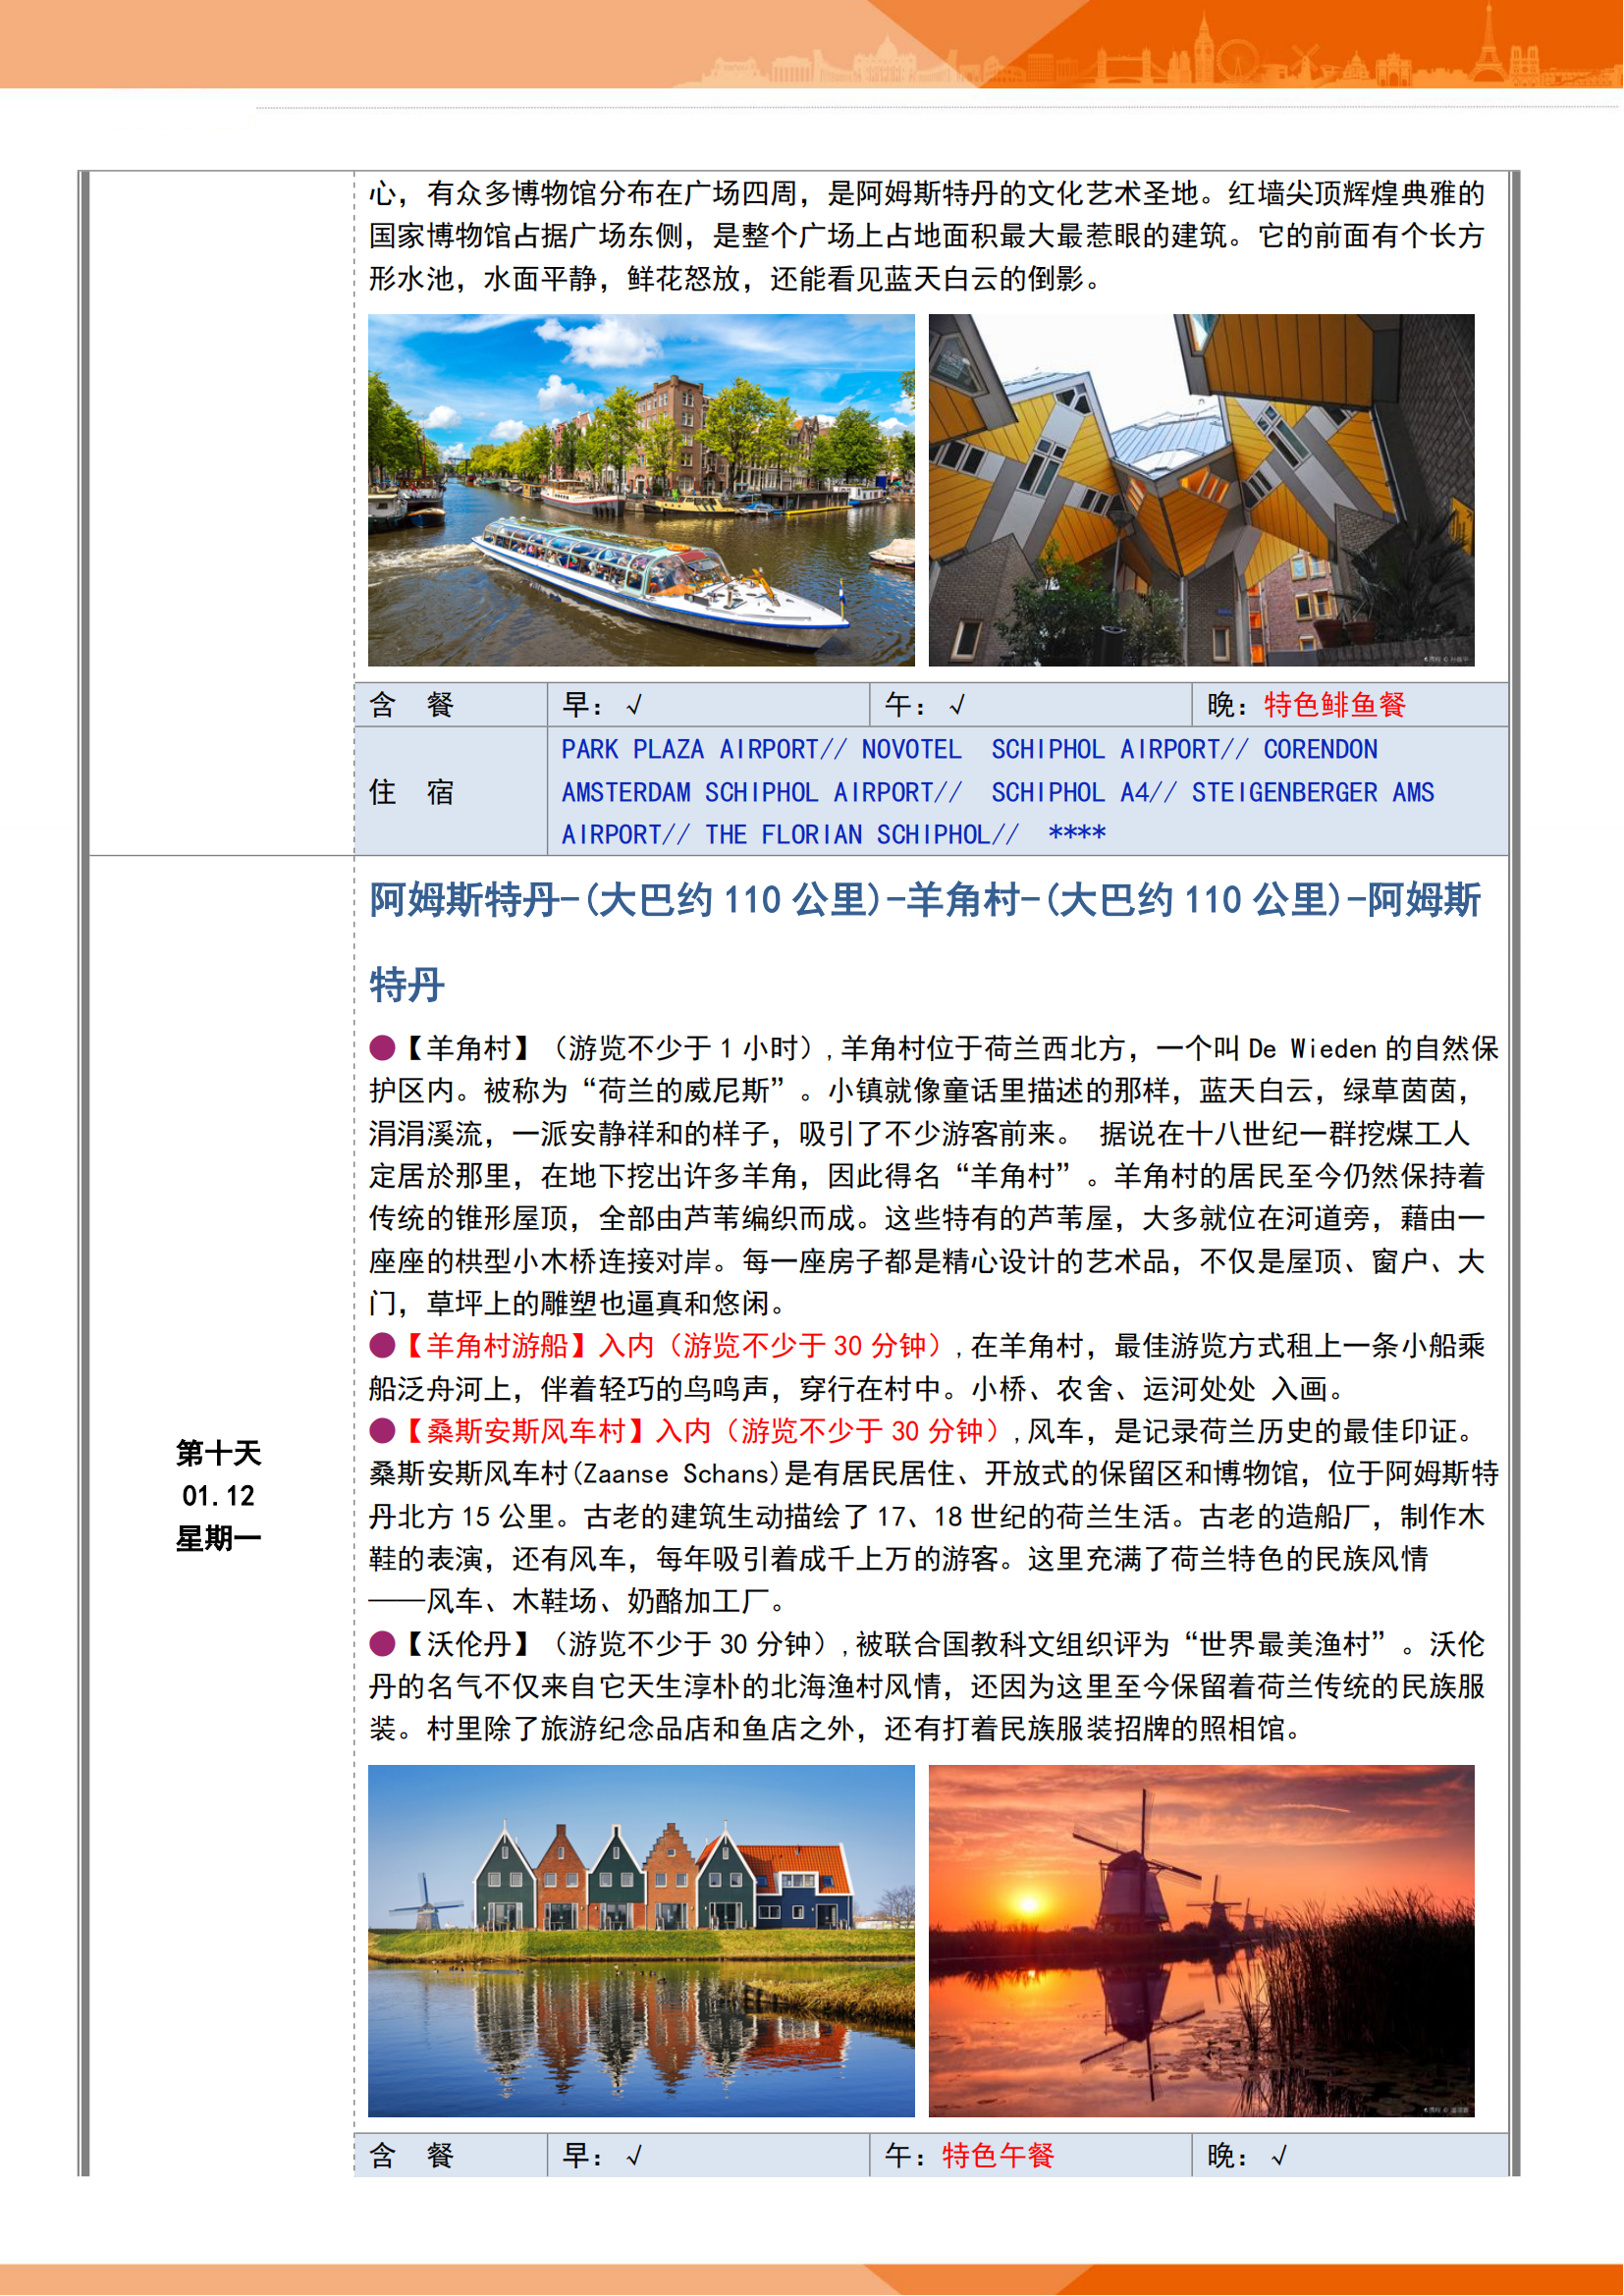Click the dinner checkmark in Day 10 meals

click(1279, 2157)
